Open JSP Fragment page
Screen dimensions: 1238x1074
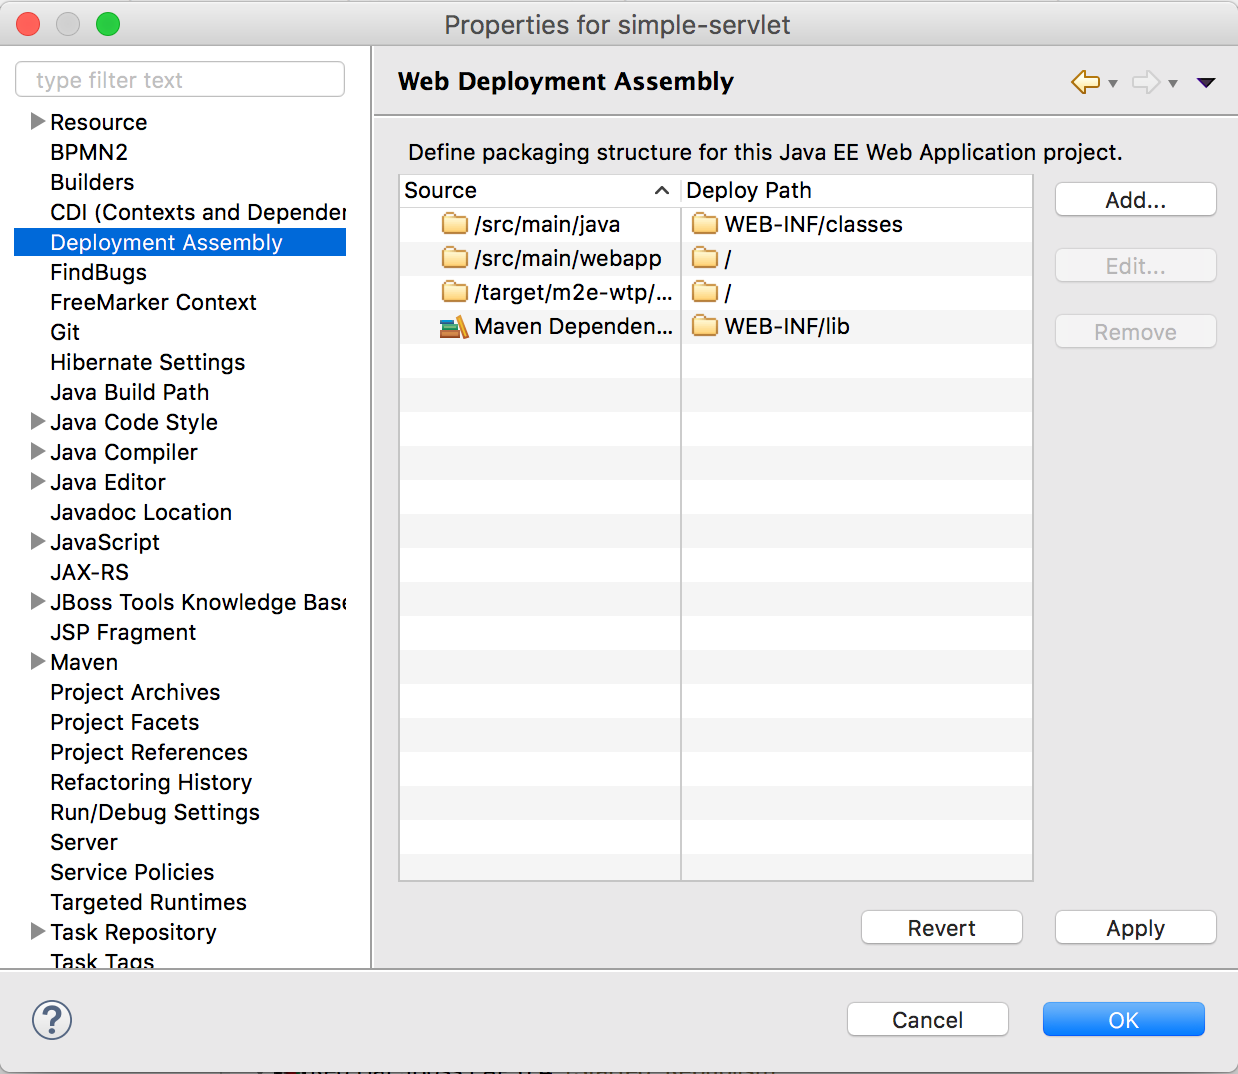(x=123, y=632)
